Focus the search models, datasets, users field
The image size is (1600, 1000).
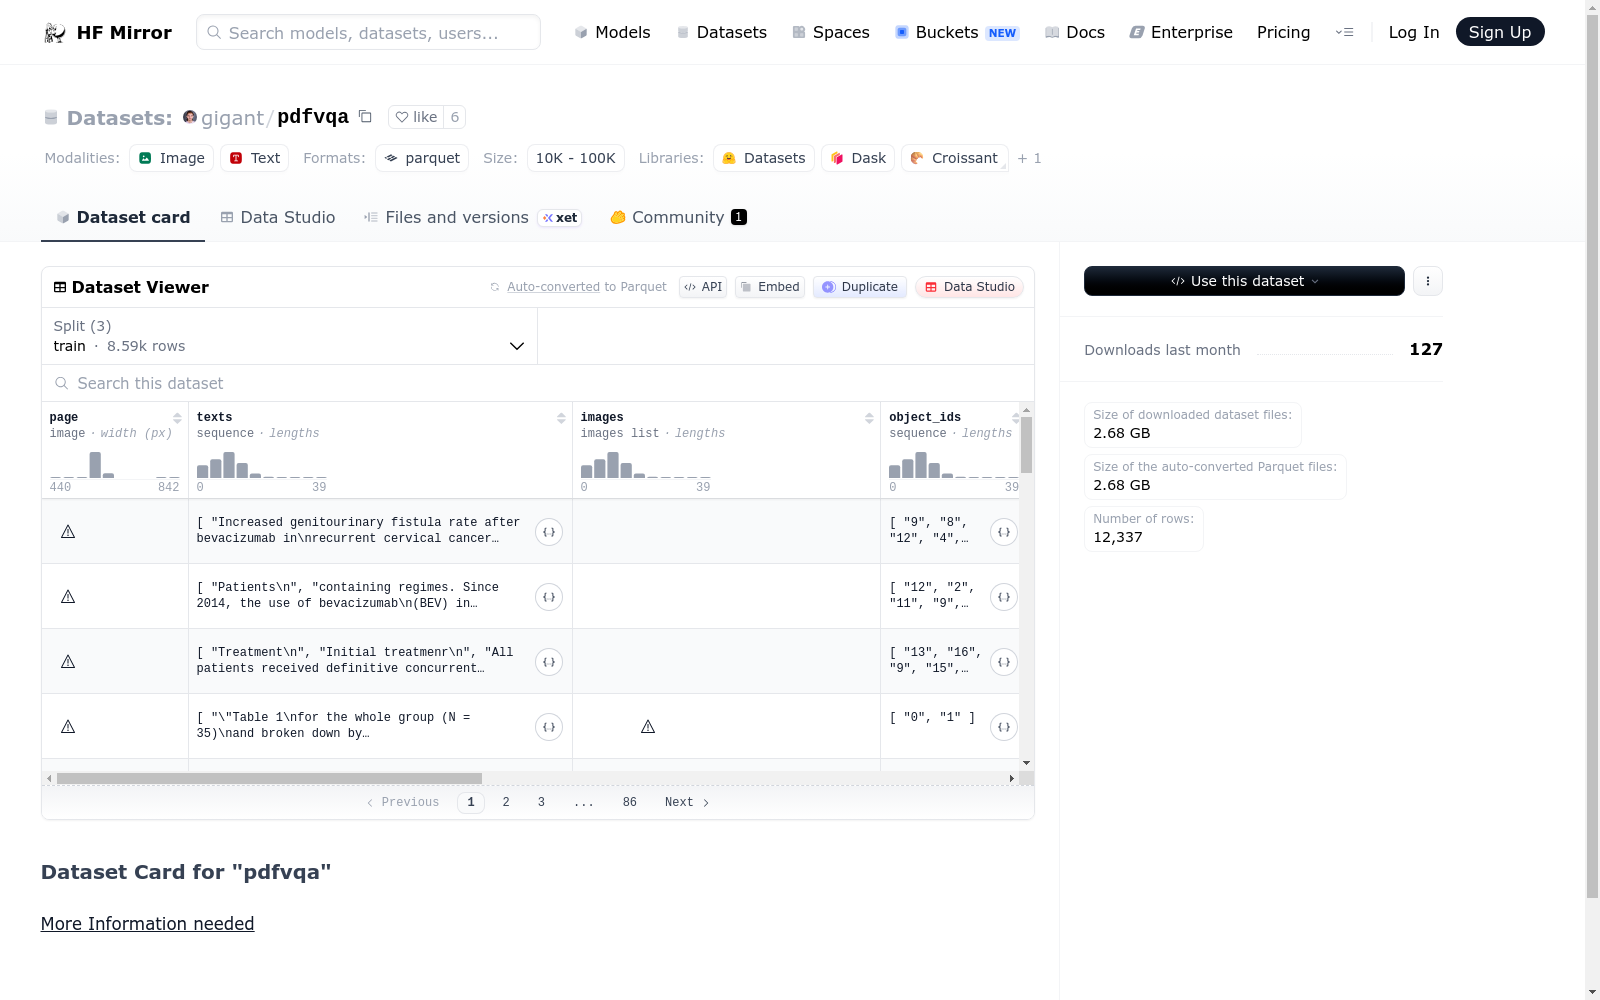368,32
